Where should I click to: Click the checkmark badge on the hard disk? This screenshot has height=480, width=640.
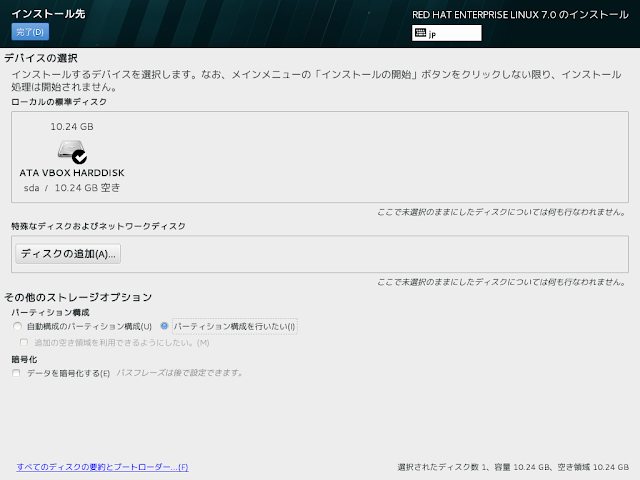tap(79, 157)
